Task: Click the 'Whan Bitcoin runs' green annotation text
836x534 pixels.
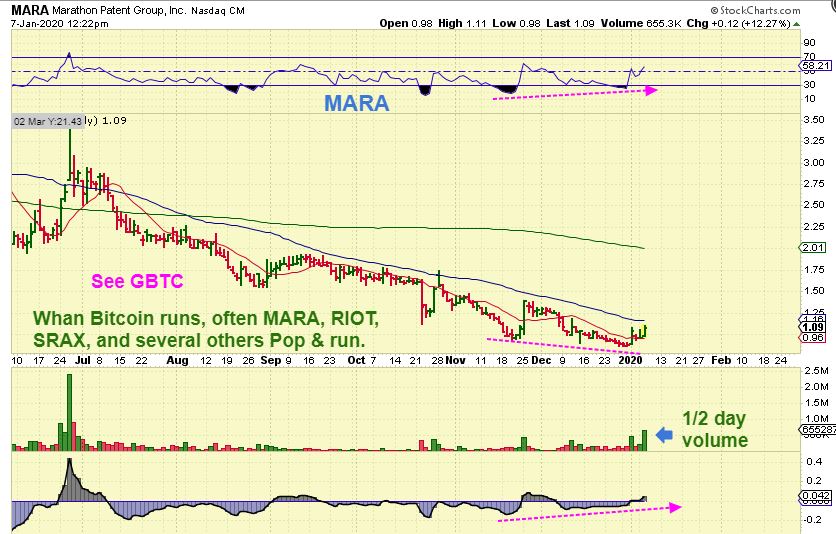Action: pos(206,329)
